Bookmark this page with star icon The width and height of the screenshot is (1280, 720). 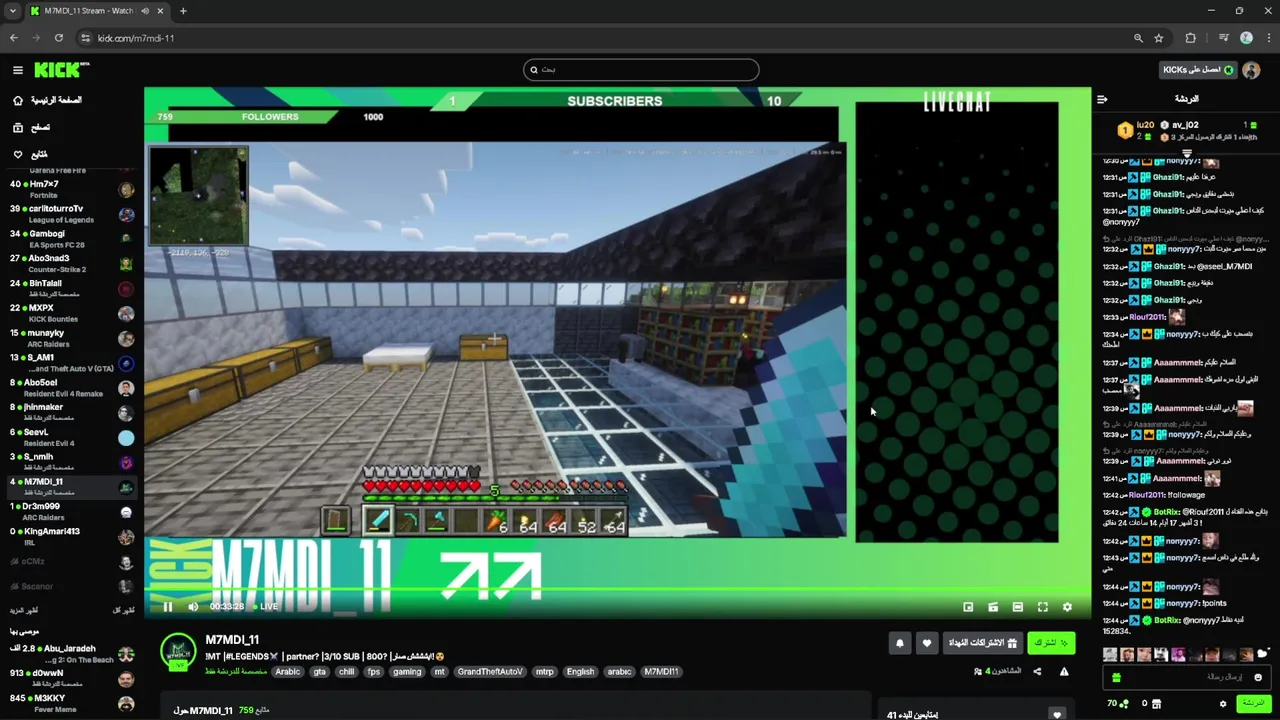click(x=1159, y=38)
